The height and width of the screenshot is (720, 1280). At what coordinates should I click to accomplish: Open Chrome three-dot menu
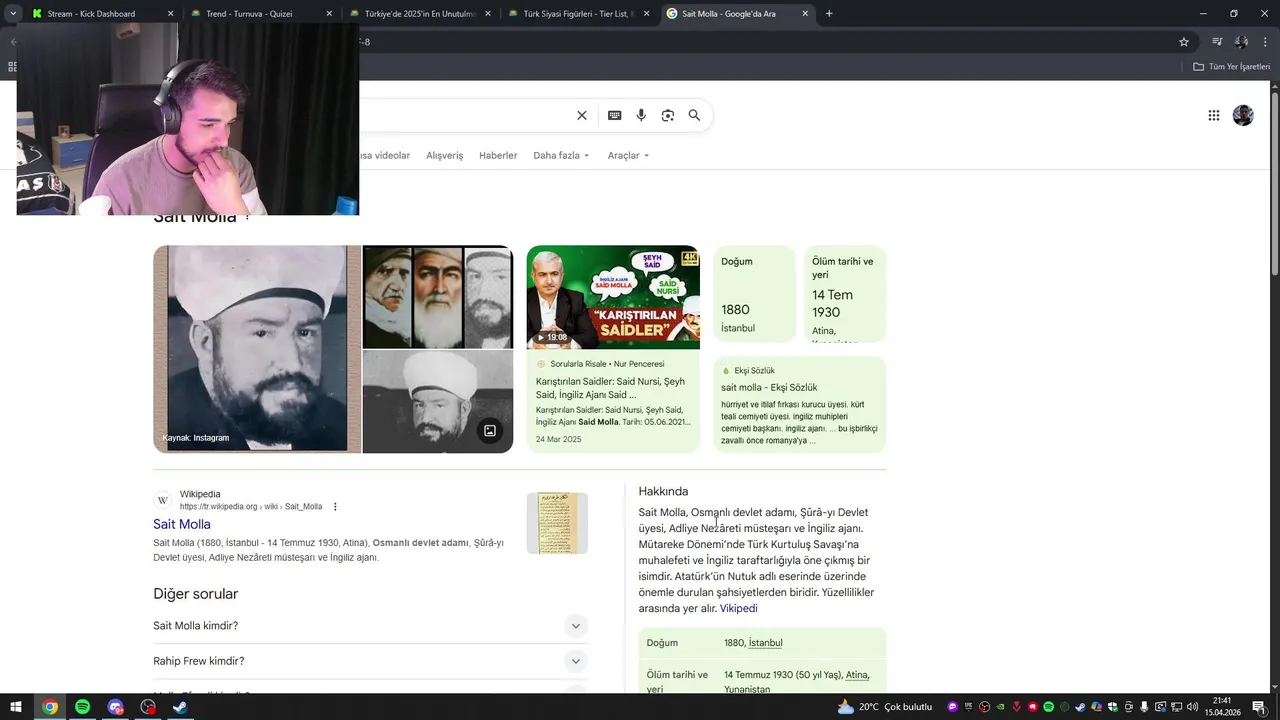point(1265,42)
